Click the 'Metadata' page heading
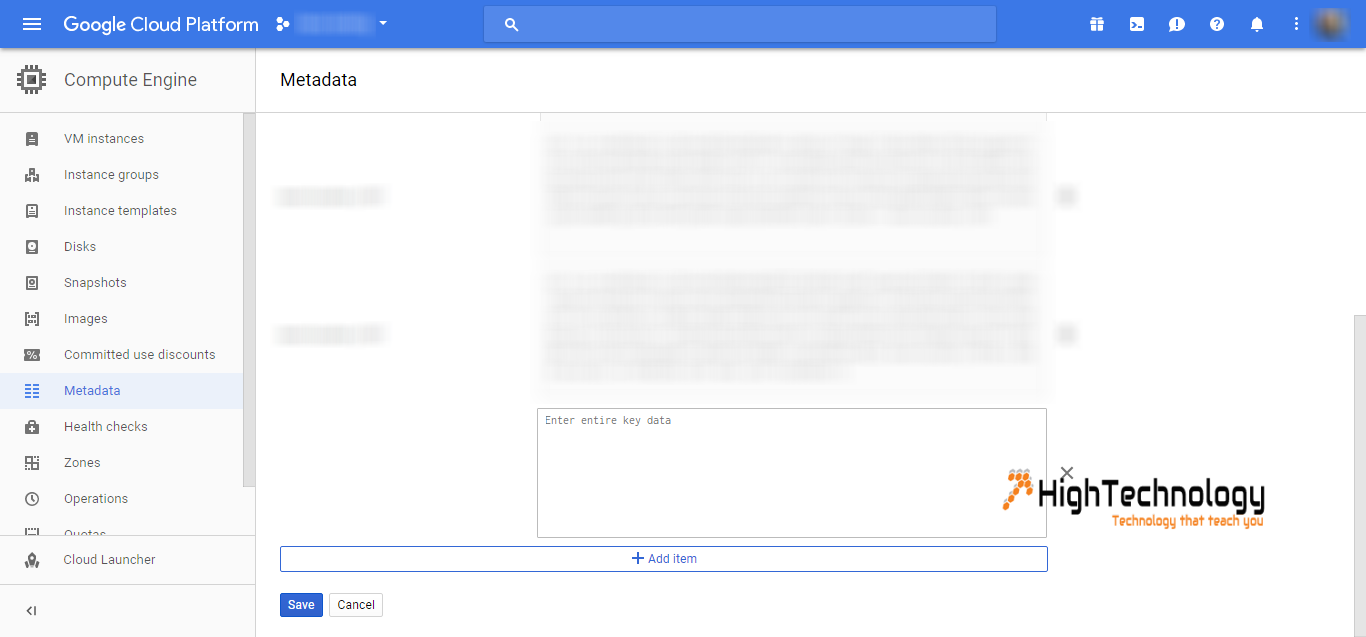 [318, 80]
